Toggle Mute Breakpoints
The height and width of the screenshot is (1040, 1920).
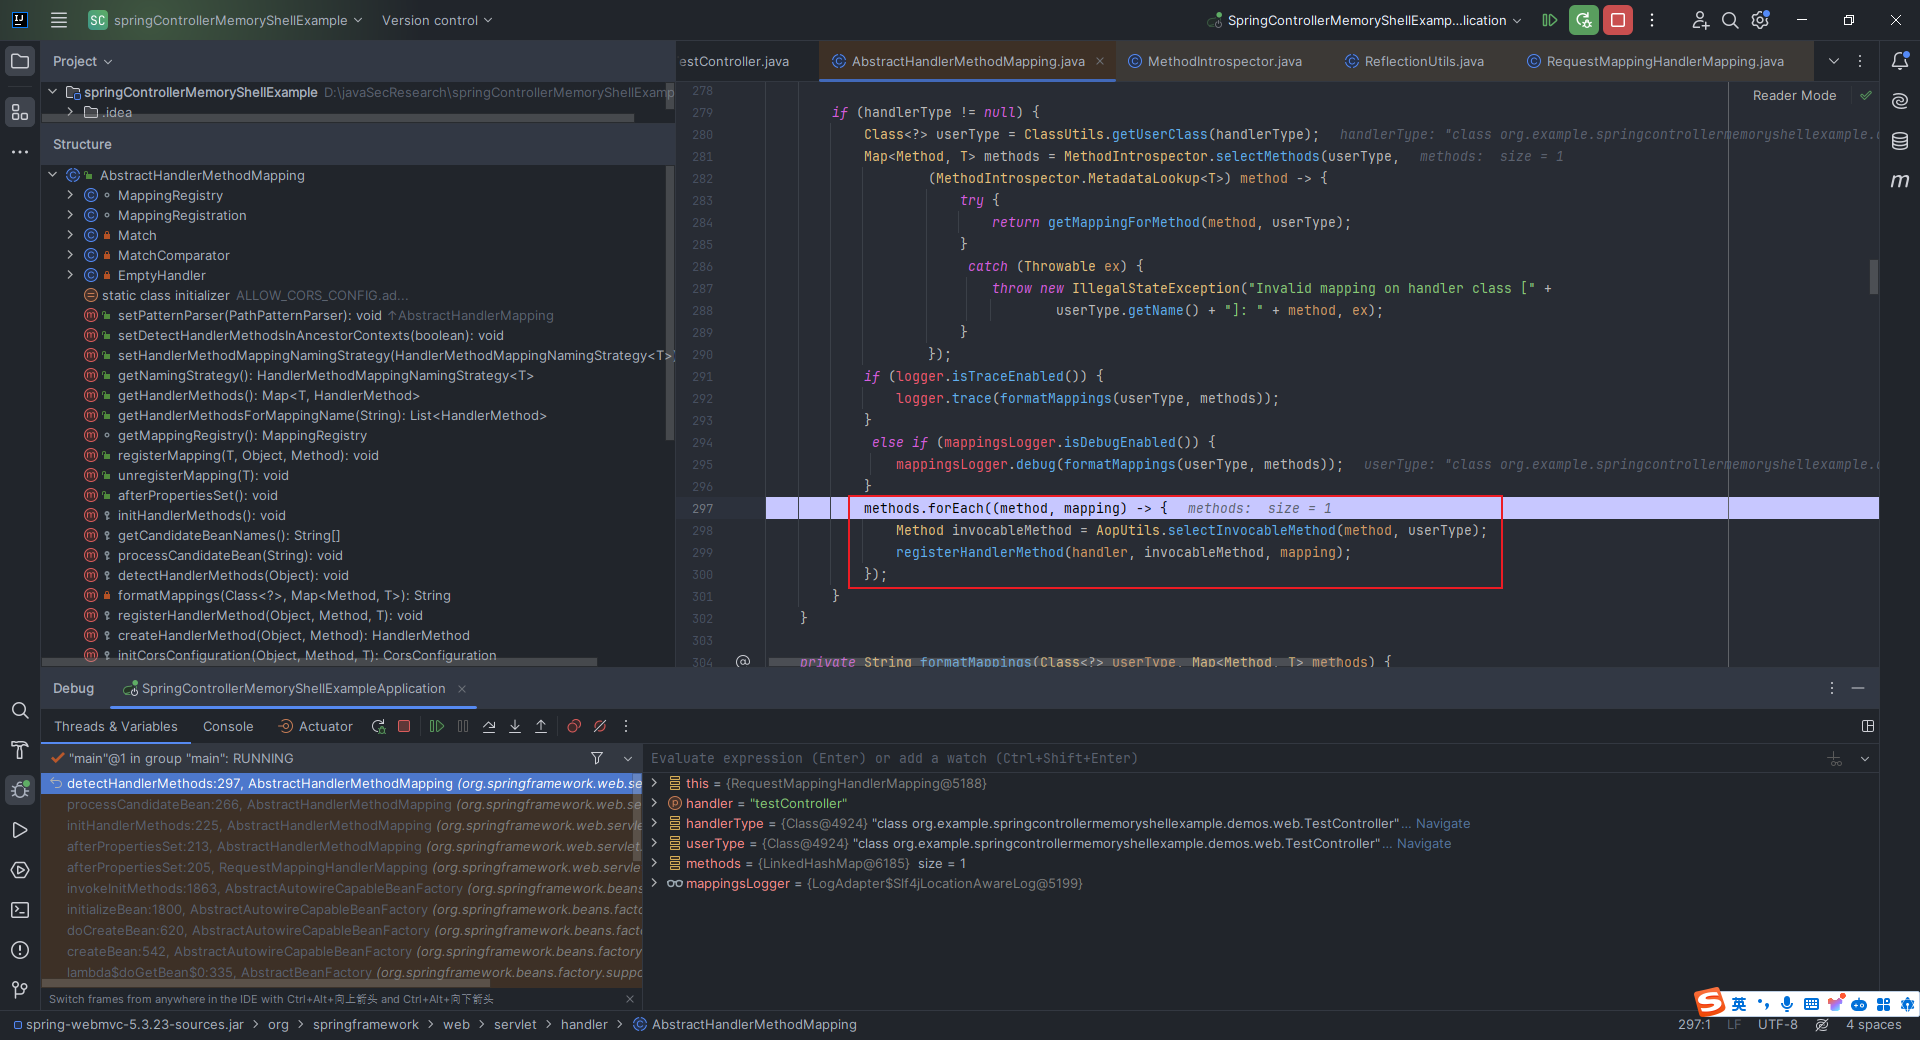[600, 727]
